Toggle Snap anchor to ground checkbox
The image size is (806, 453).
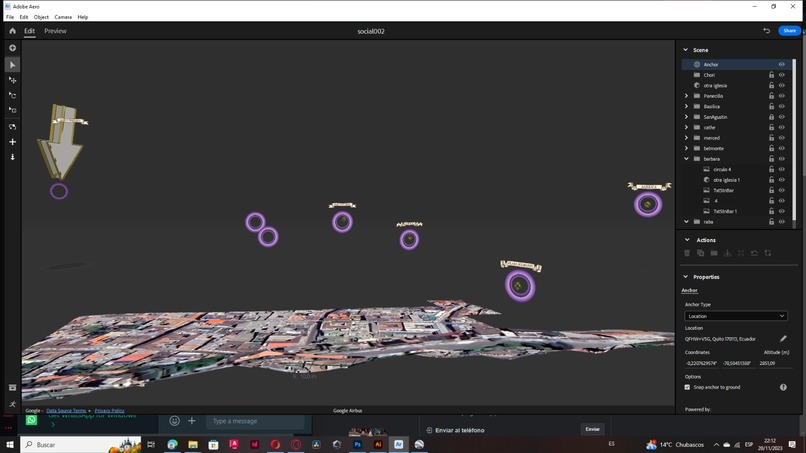point(687,387)
